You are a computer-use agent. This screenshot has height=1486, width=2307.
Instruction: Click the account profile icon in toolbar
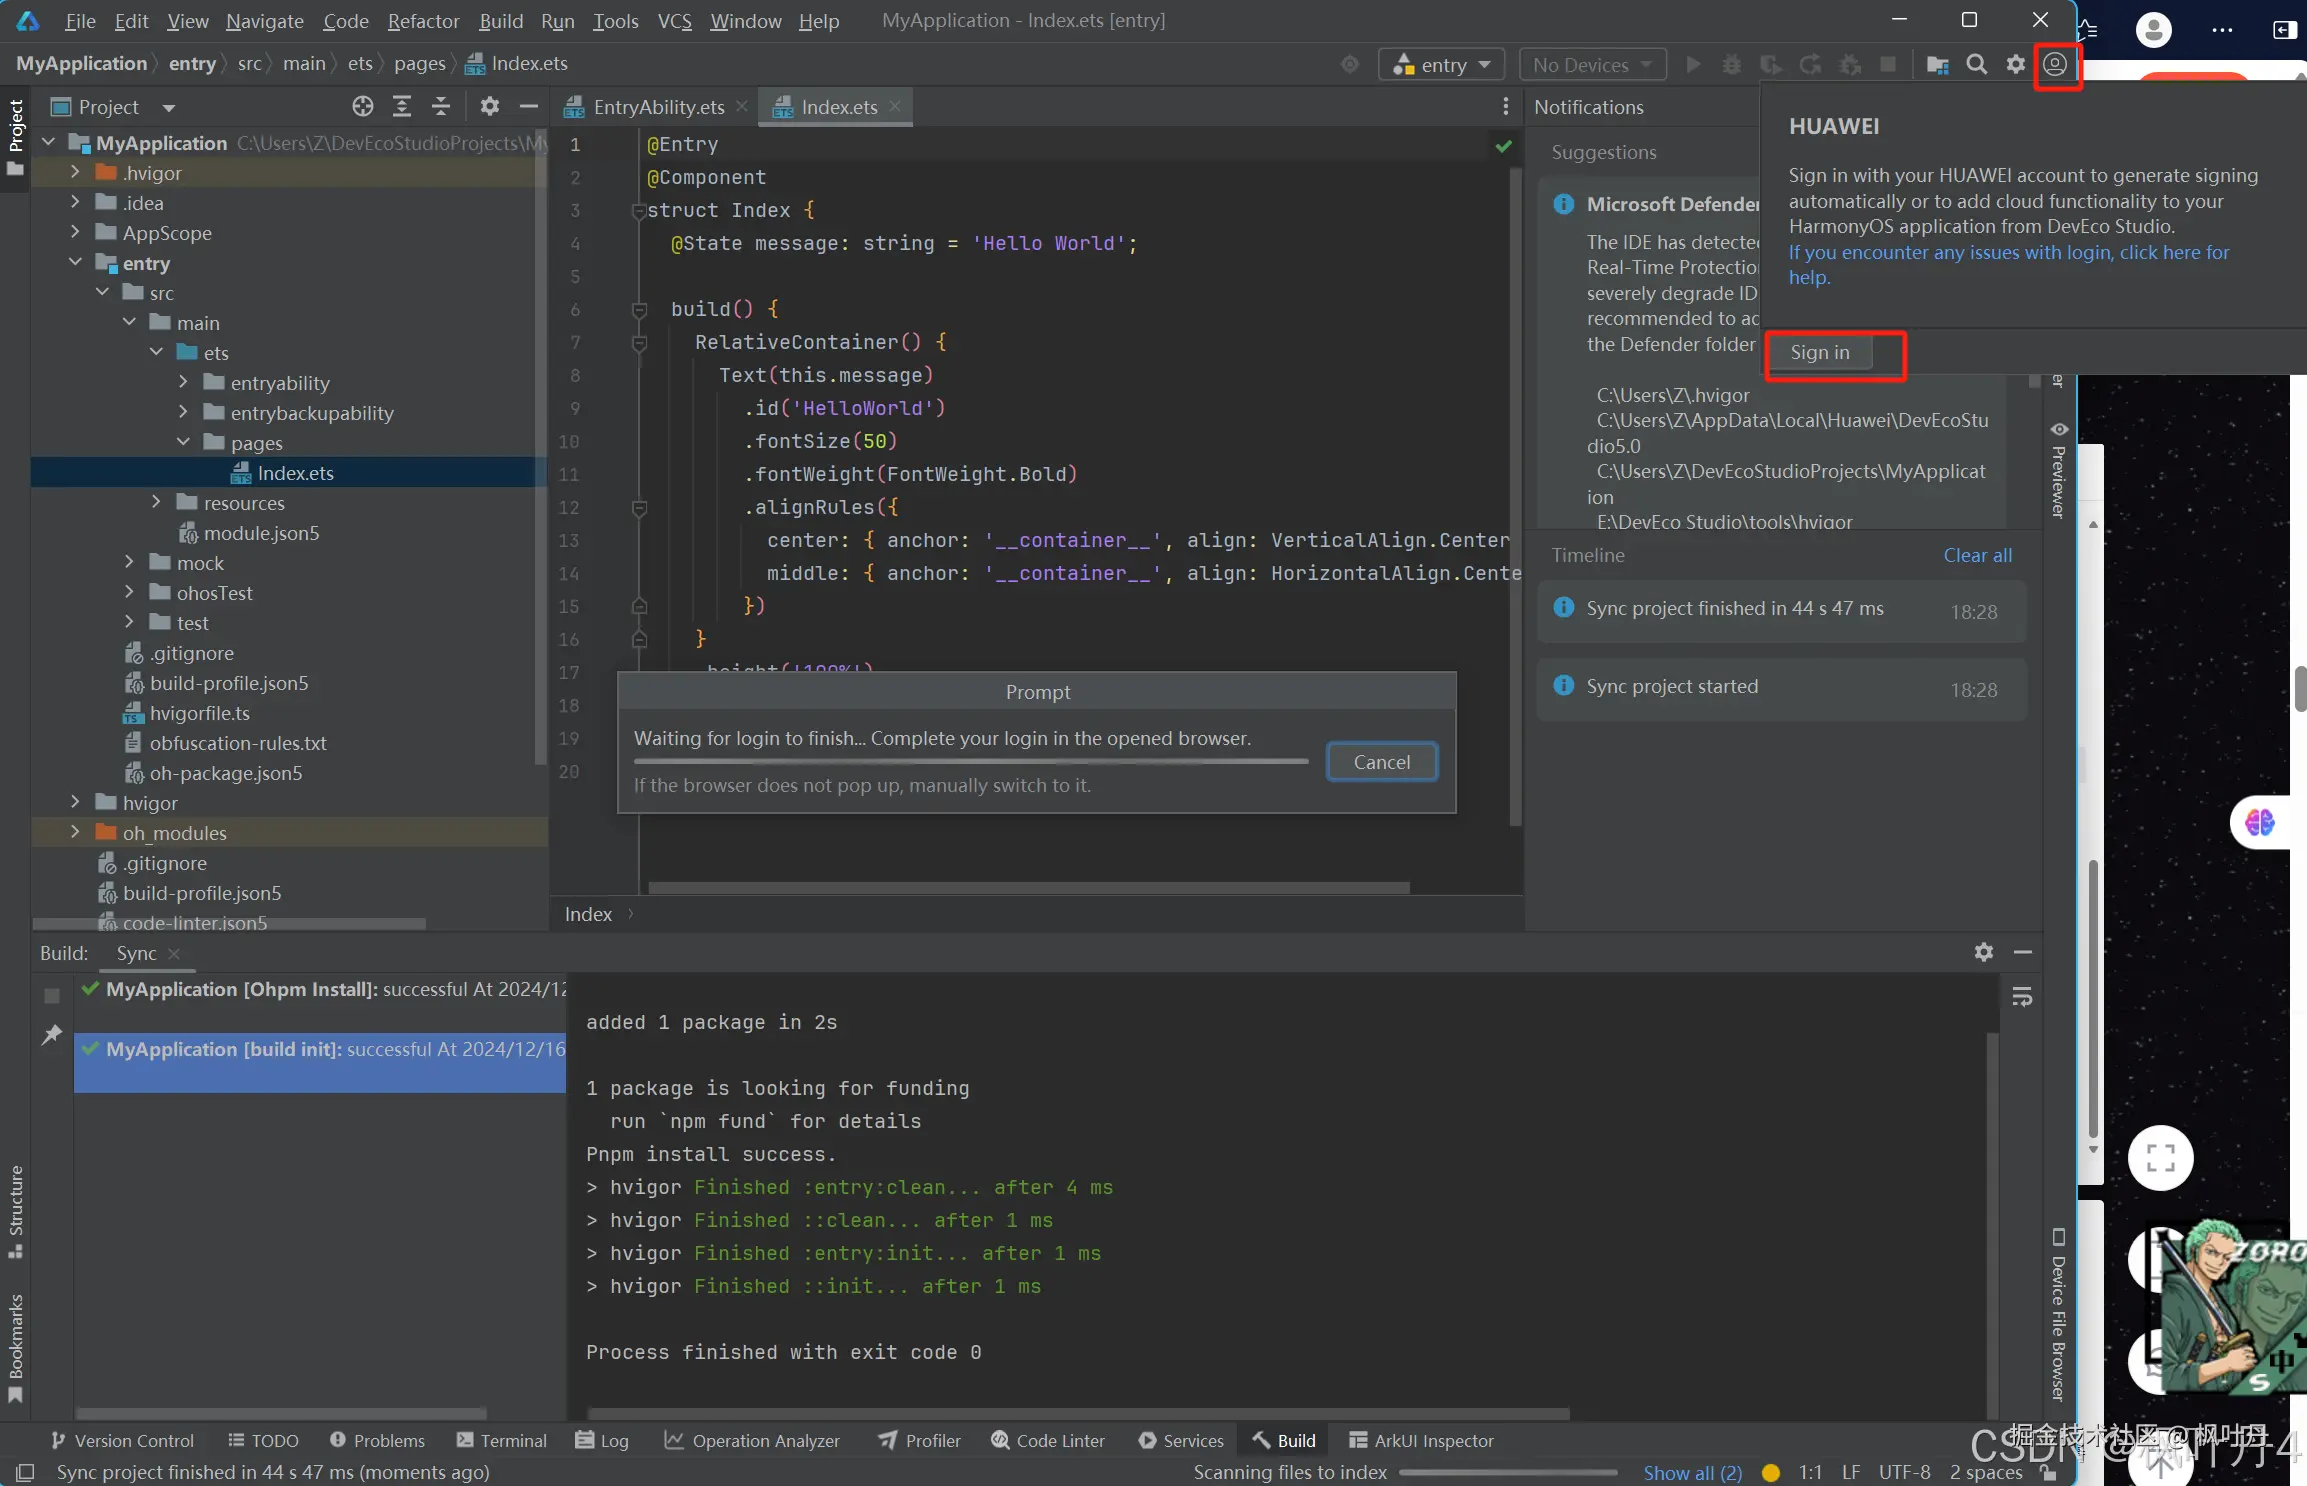coord(2055,65)
